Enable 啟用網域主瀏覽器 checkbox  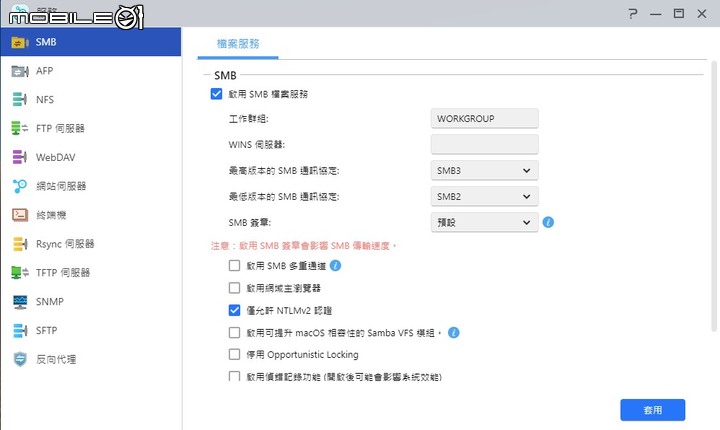click(x=234, y=288)
